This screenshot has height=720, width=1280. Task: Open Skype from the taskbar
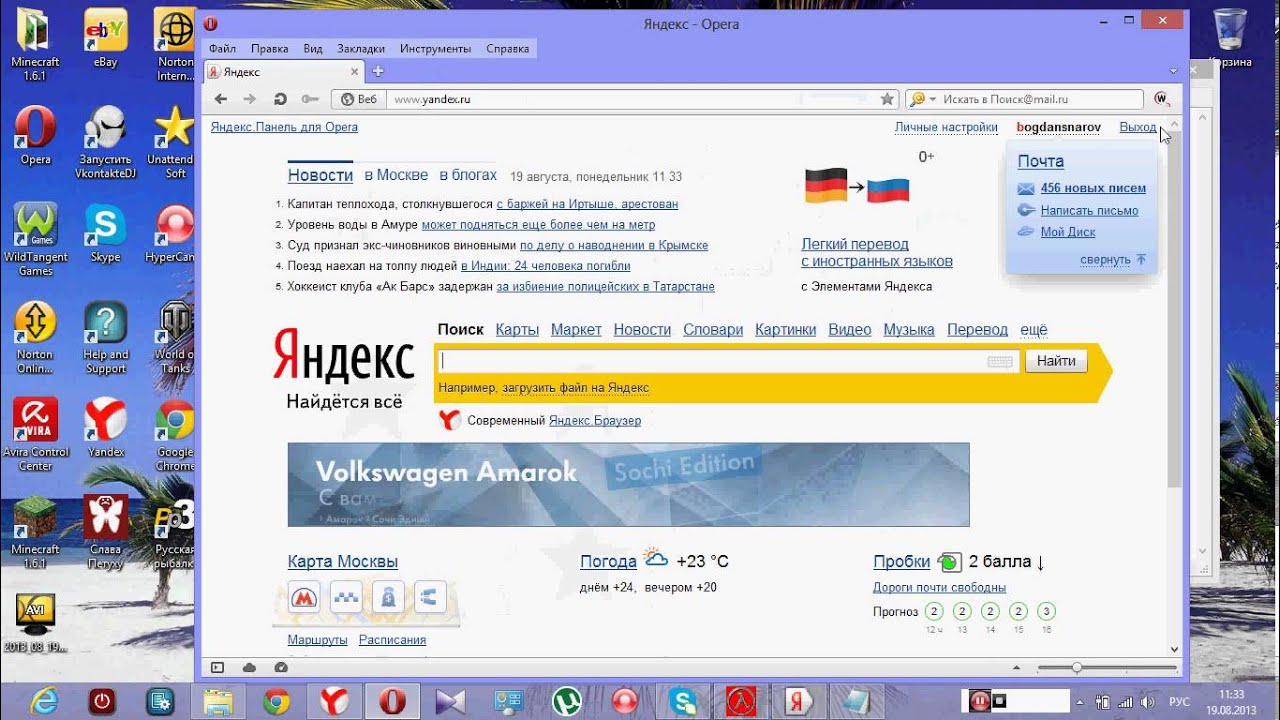click(684, 701)
